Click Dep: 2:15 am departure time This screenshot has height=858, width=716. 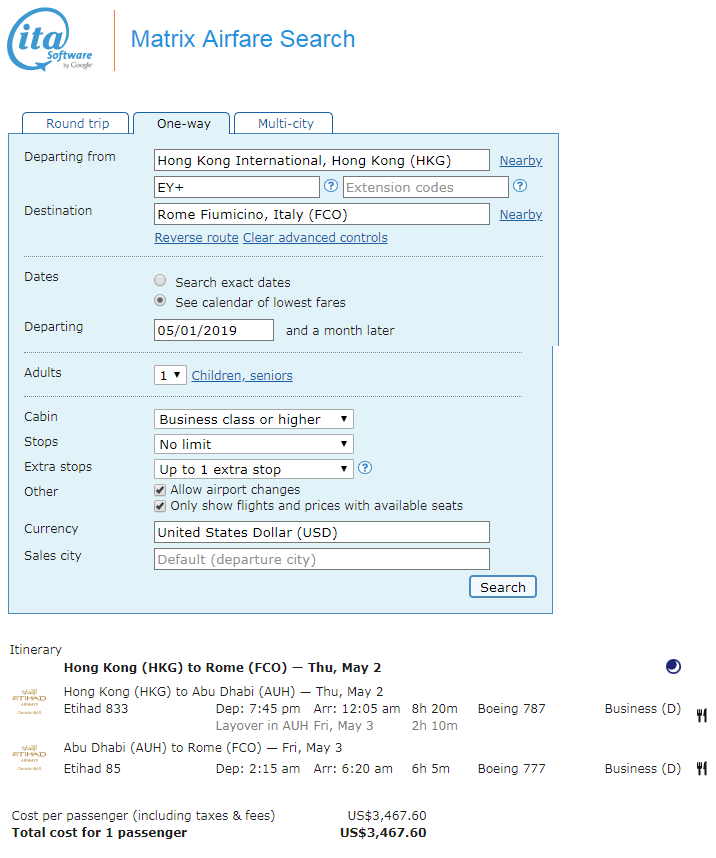pyautogui.click(x=258, y=768)
